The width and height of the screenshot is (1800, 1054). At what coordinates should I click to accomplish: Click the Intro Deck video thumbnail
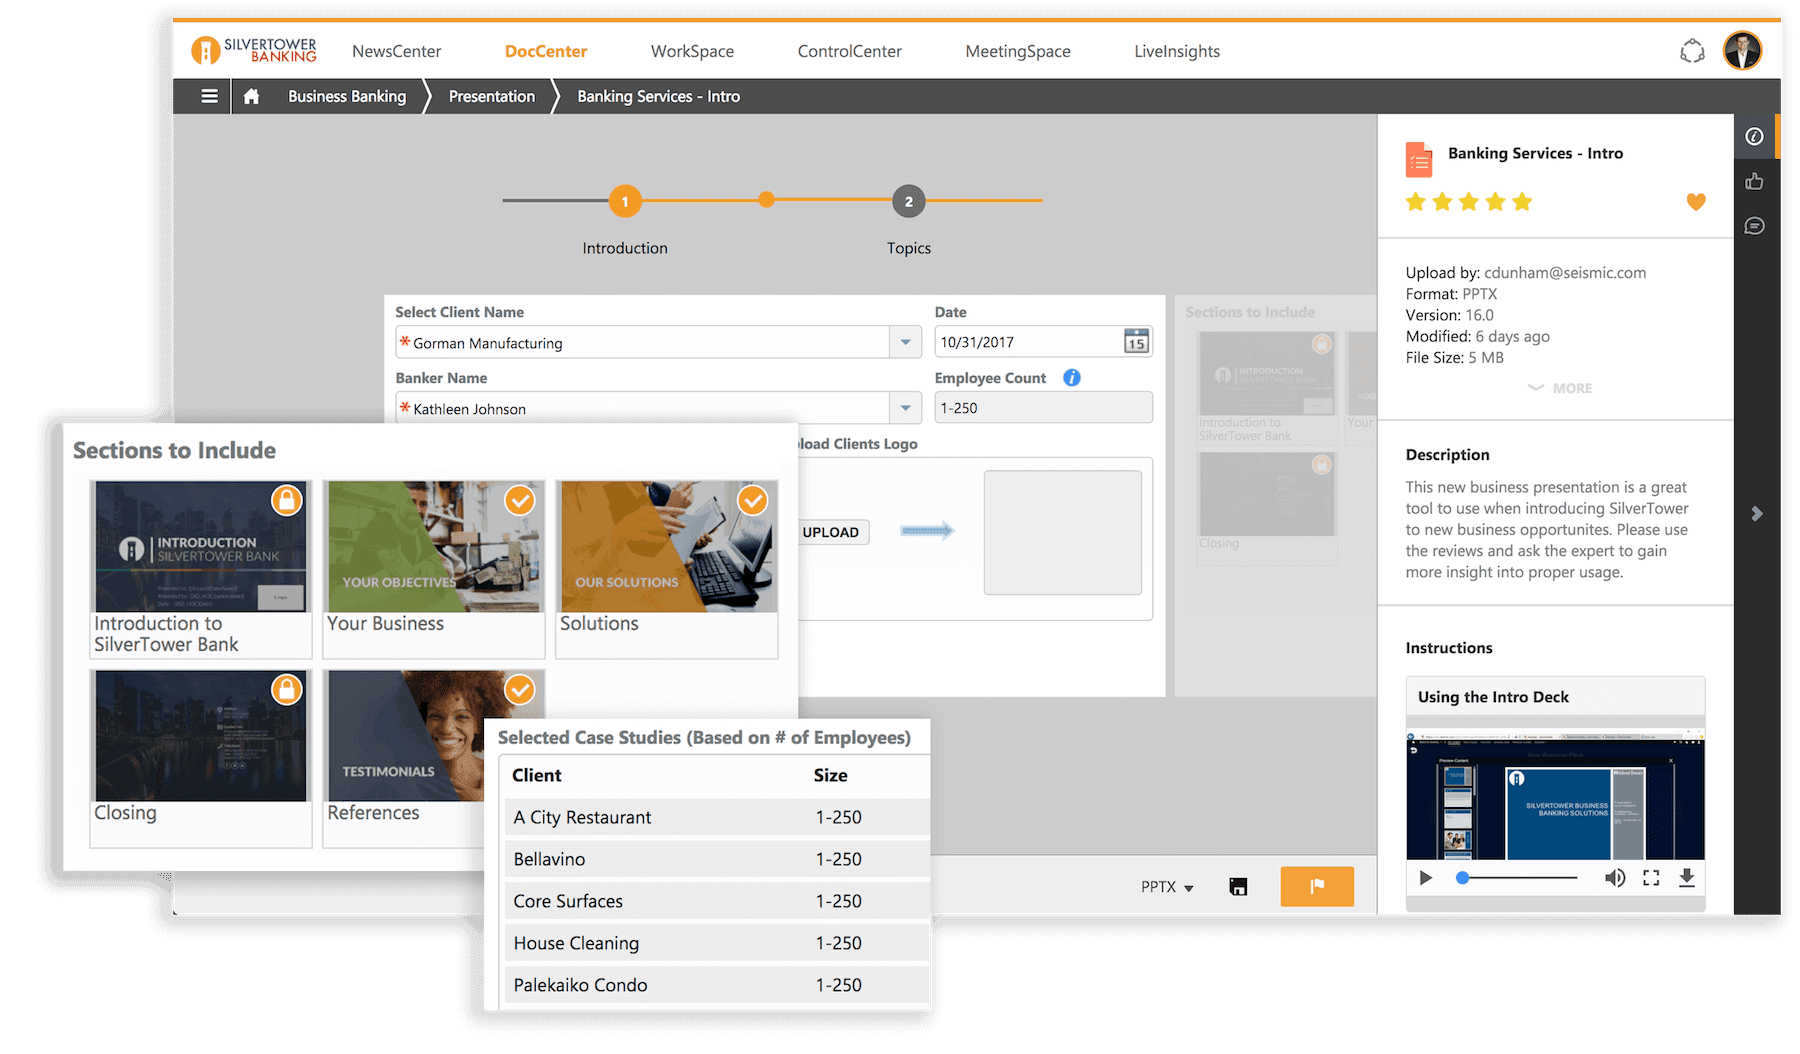[1555, 795]
